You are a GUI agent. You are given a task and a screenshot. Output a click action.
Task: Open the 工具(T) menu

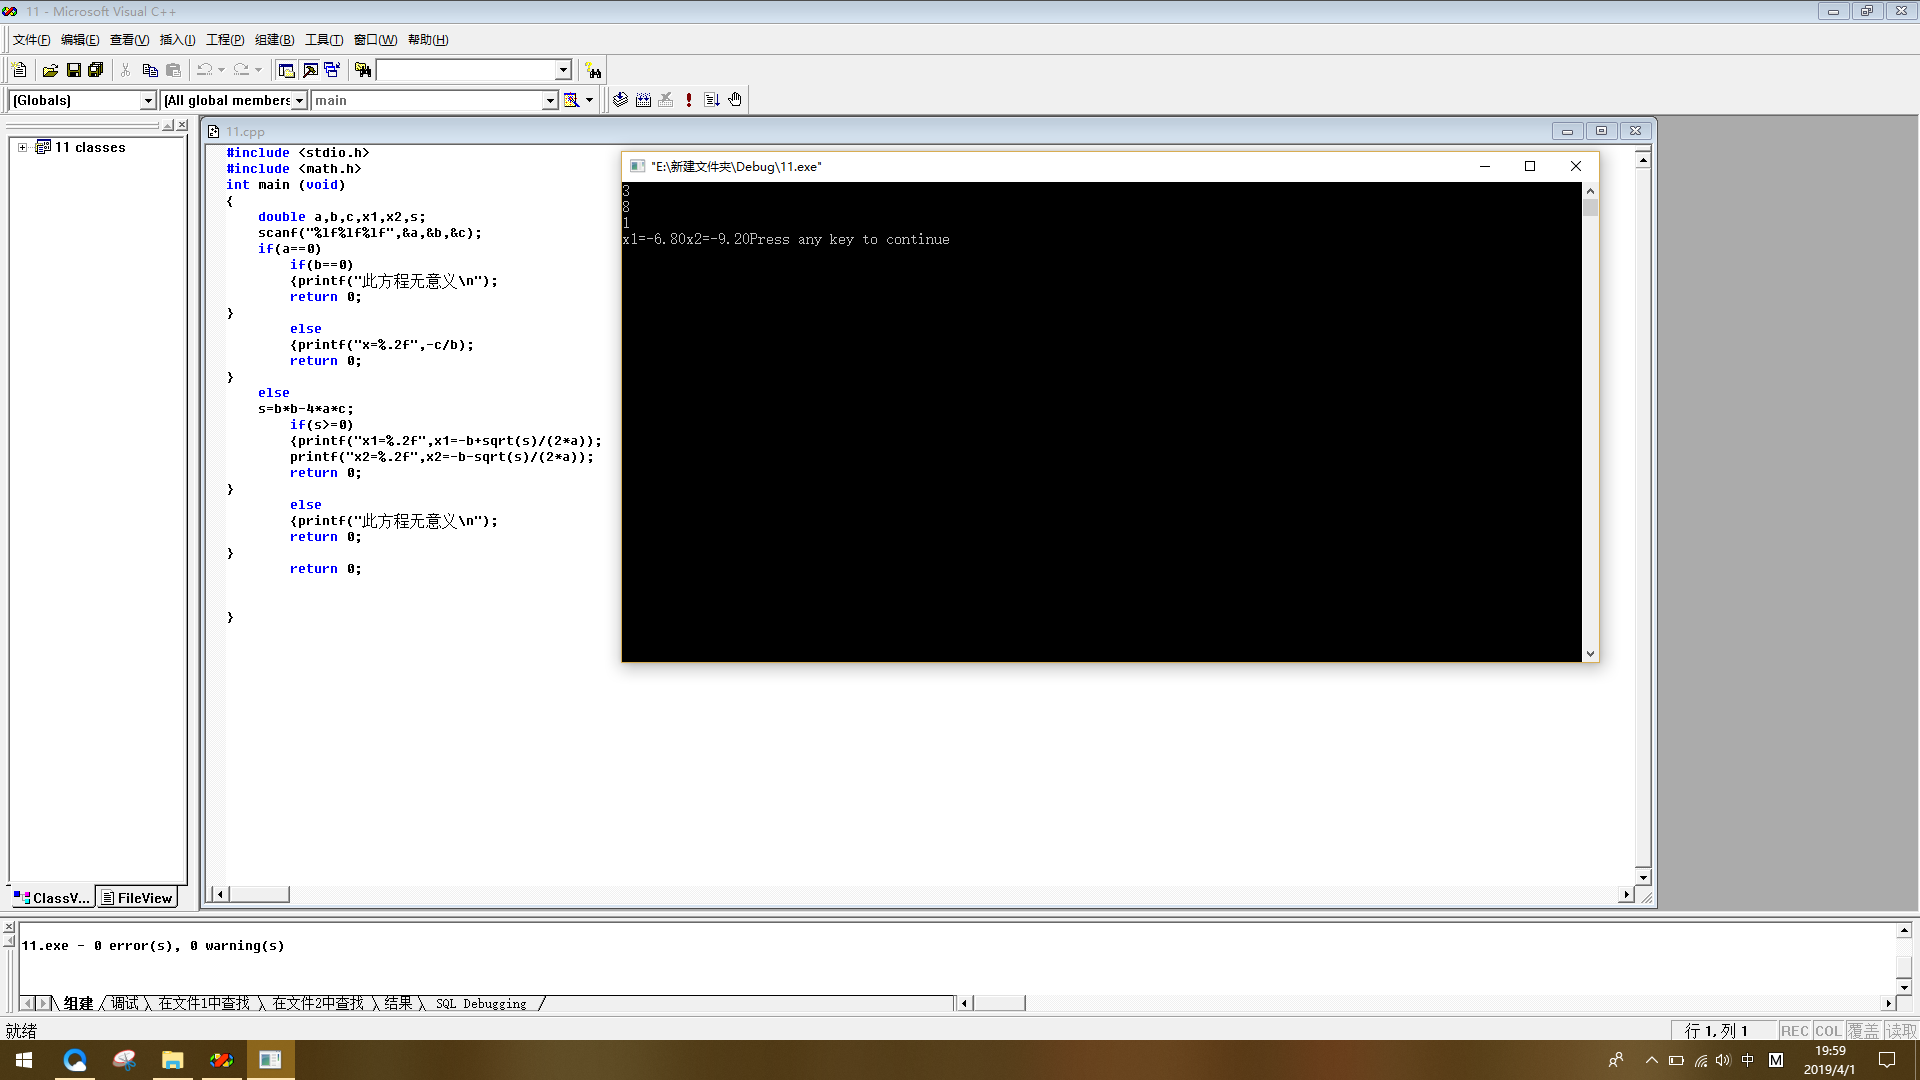323,40
